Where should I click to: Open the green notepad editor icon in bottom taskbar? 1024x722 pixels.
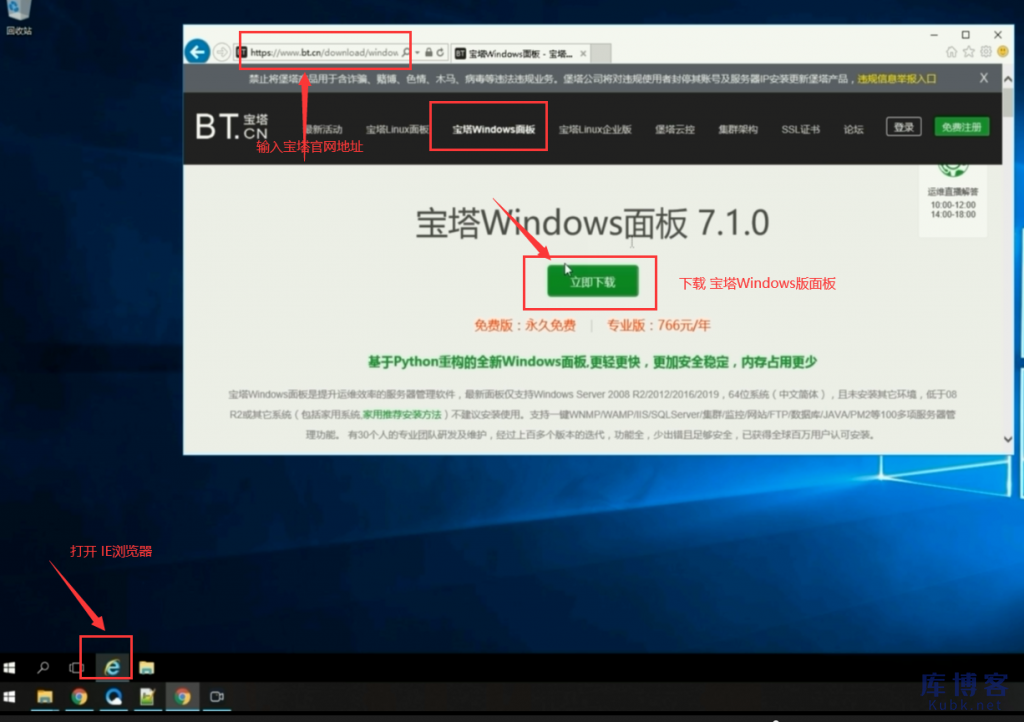(148, 697)
